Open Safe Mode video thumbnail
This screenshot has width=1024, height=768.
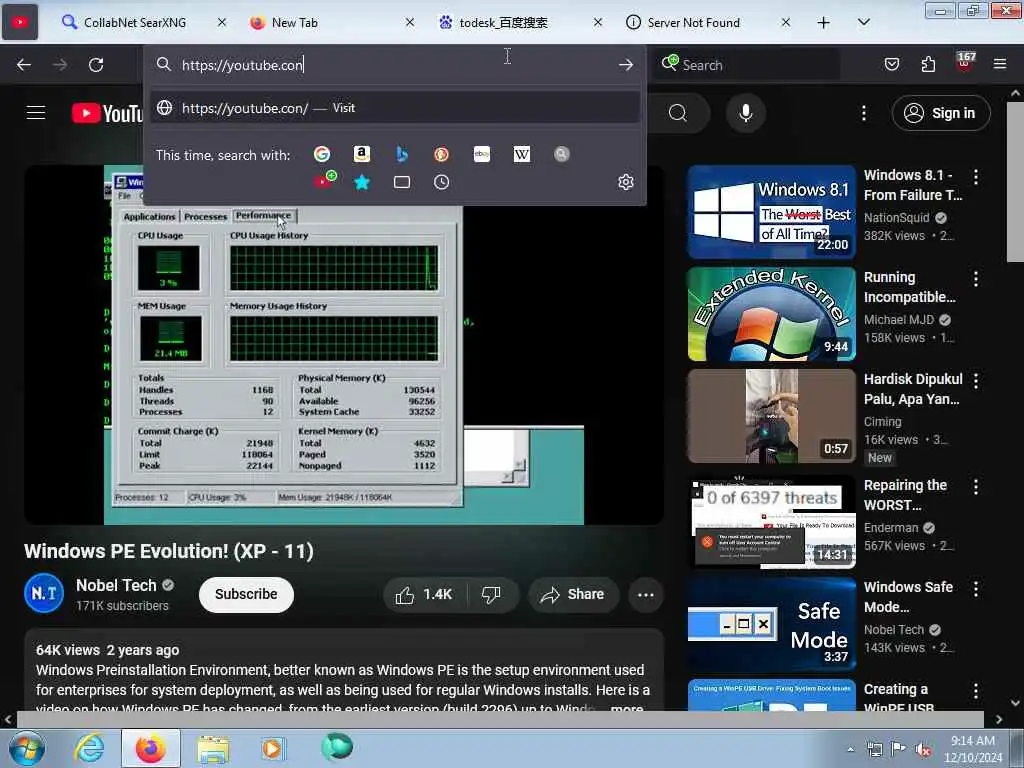click(x=771, y=624)
